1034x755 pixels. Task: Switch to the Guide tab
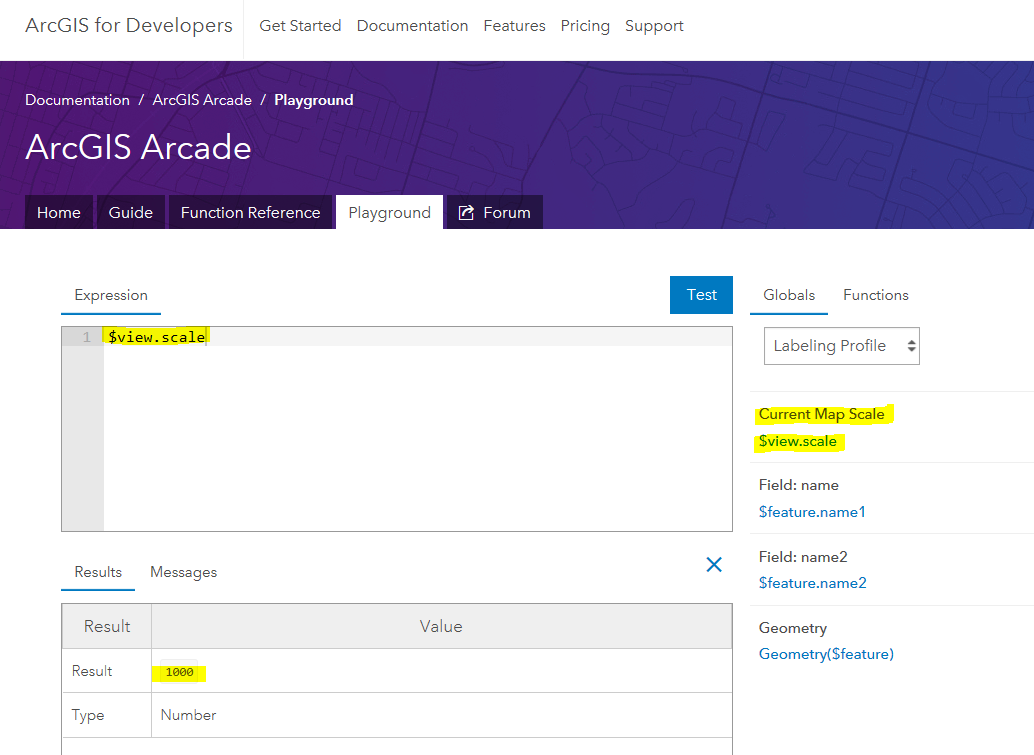click(131, 212)
